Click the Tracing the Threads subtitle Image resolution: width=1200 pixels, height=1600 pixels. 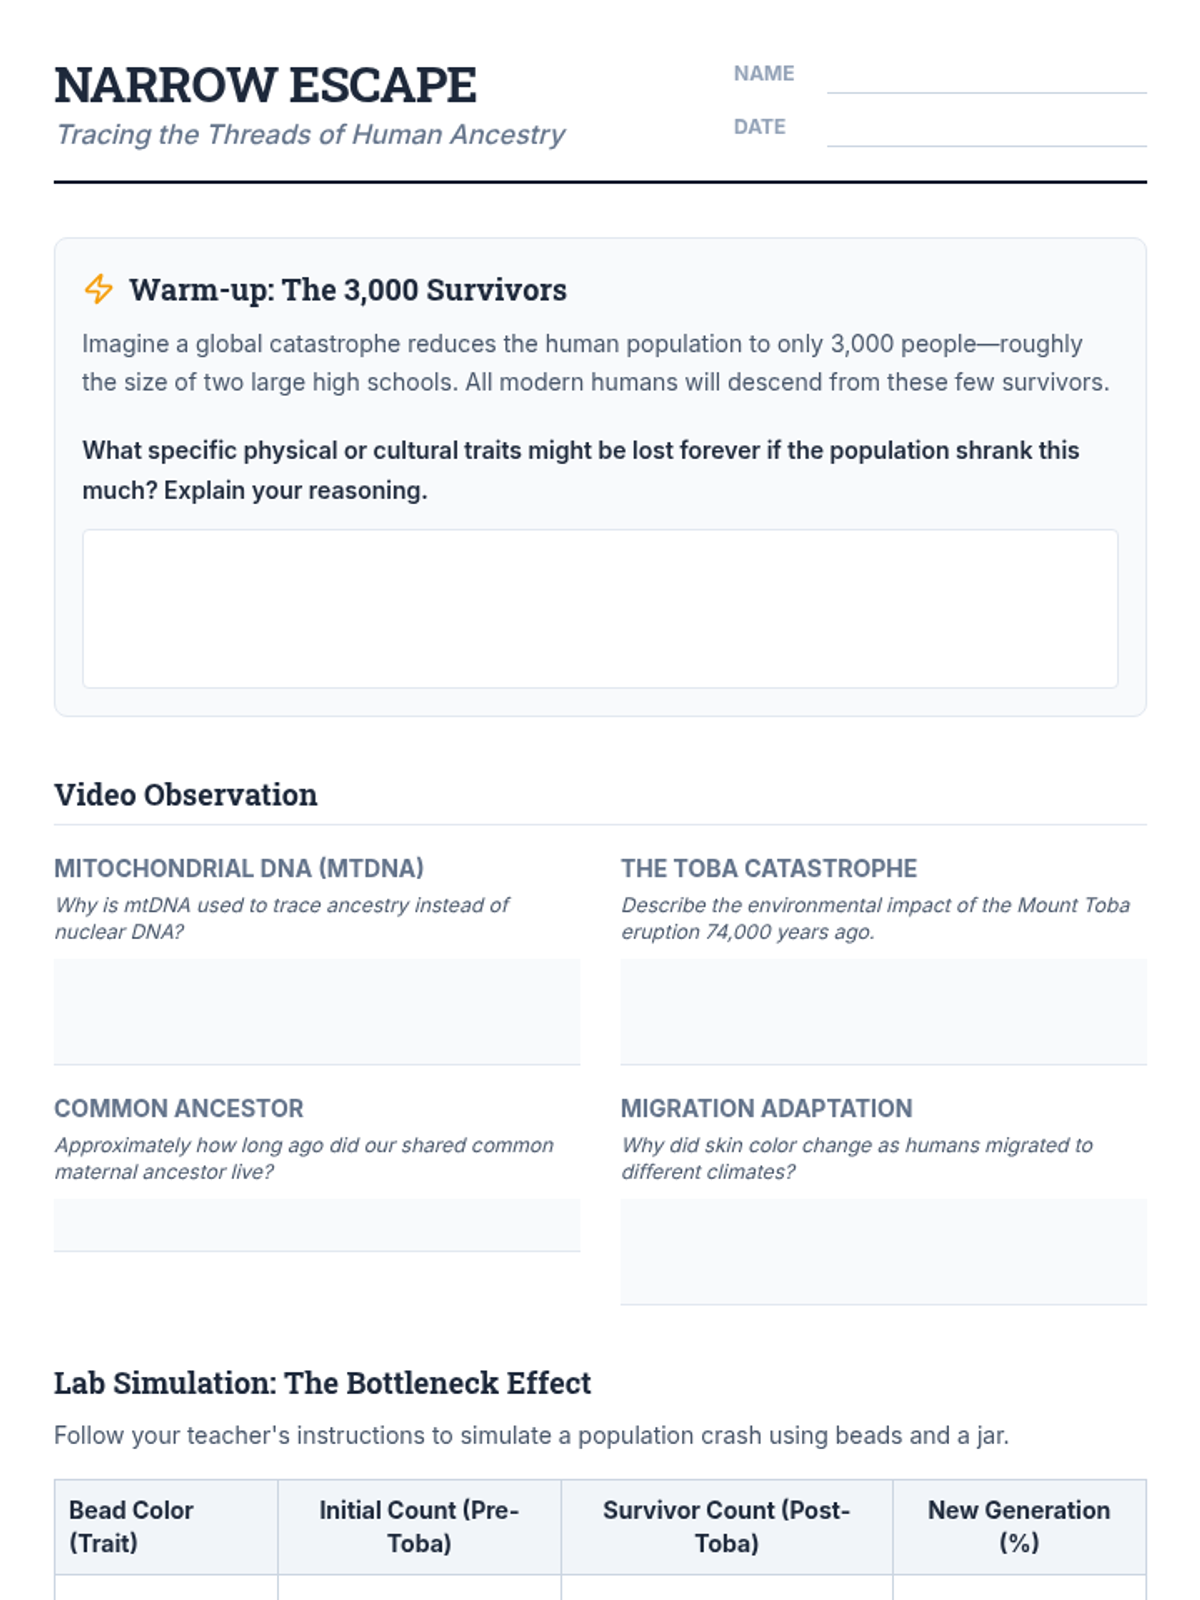pos(310,134)
